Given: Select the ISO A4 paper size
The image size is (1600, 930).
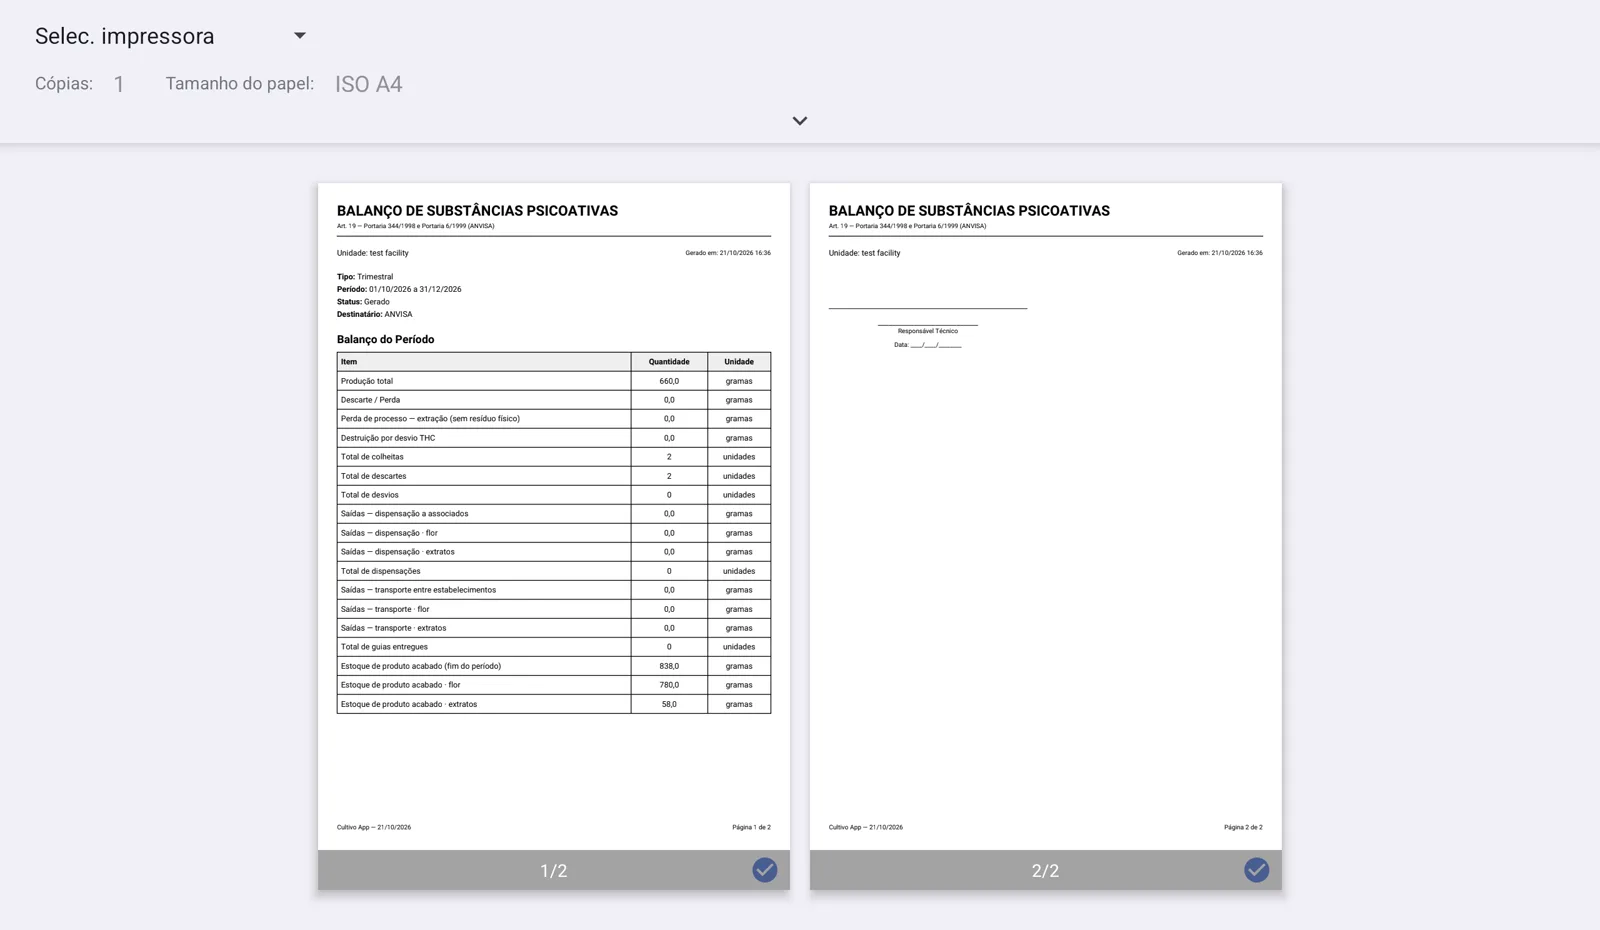Looking at the screenshot, I should point(369,85).
